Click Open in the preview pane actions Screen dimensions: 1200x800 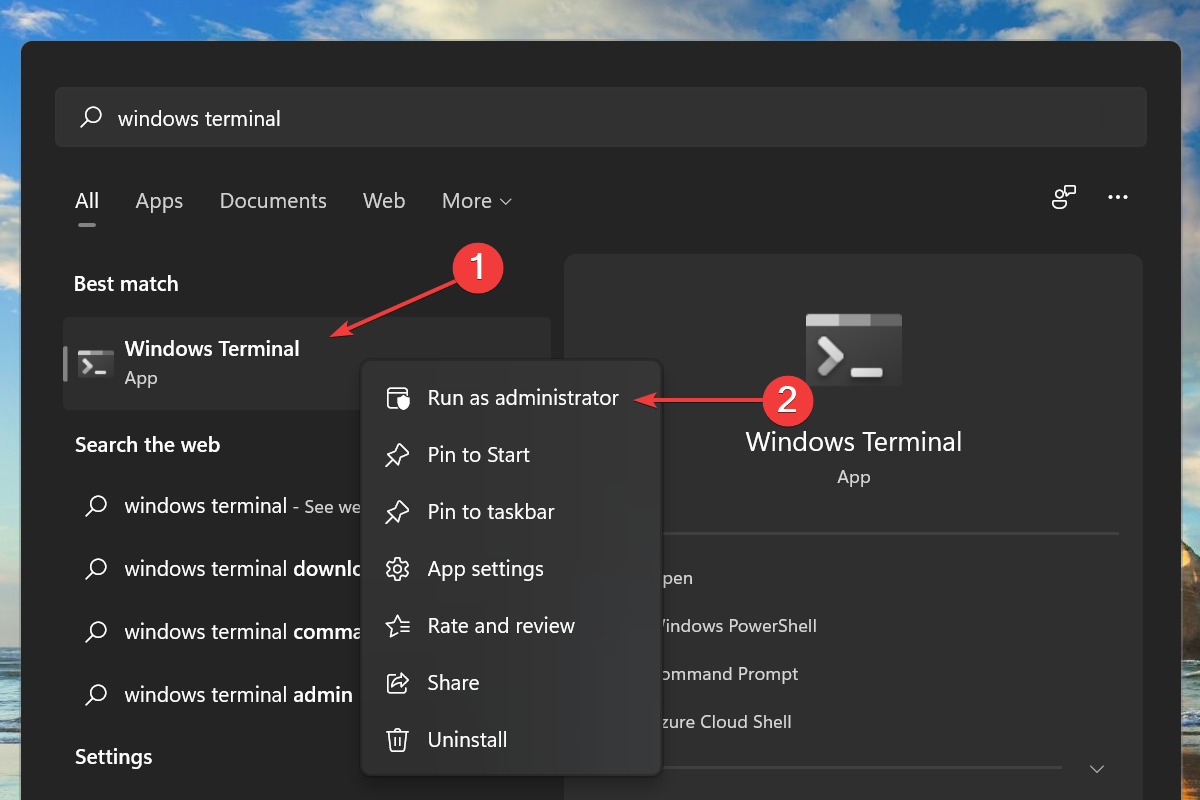679,578
